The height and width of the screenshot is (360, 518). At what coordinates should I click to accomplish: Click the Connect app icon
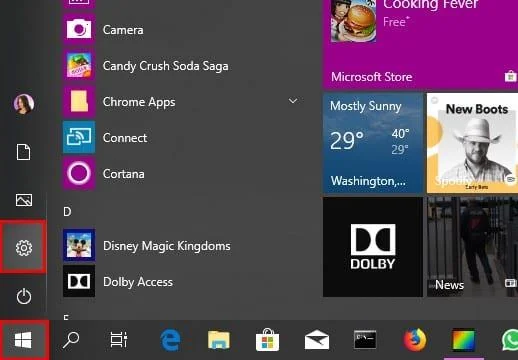pos(79,137)
